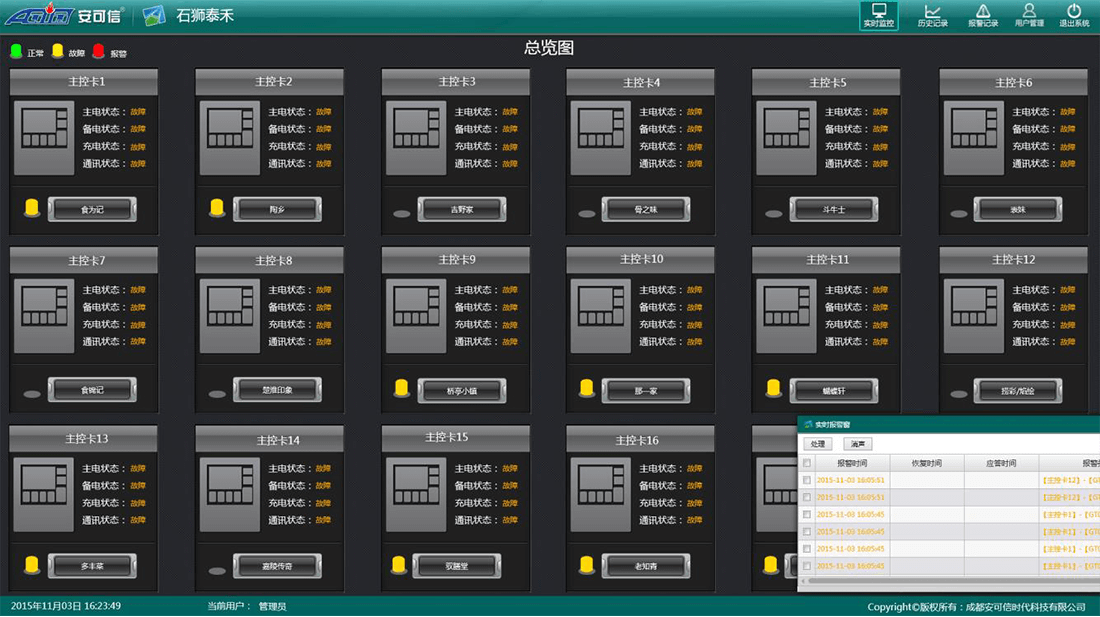This screenshot has width=1100, height=617.
Task: Open the 吉野家 site button
Action: pyautogui.click(x=462, y=209)
